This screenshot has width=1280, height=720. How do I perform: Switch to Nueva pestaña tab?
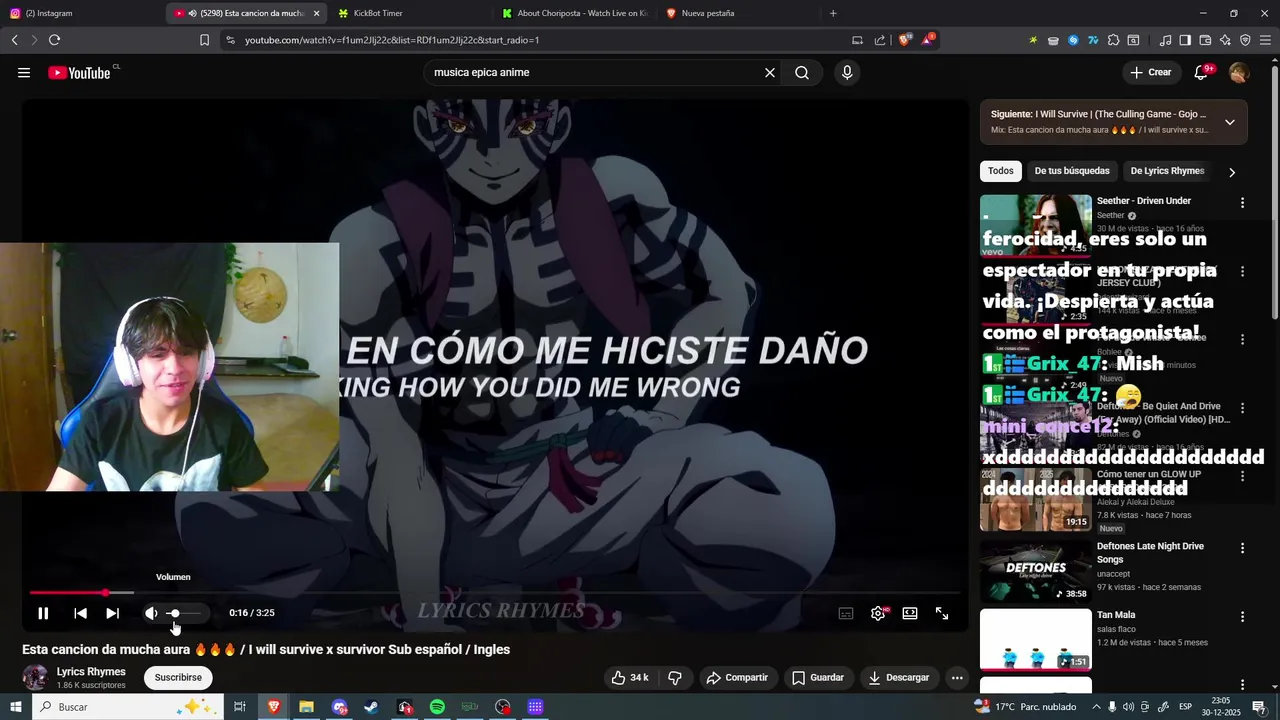coord(738,13)
